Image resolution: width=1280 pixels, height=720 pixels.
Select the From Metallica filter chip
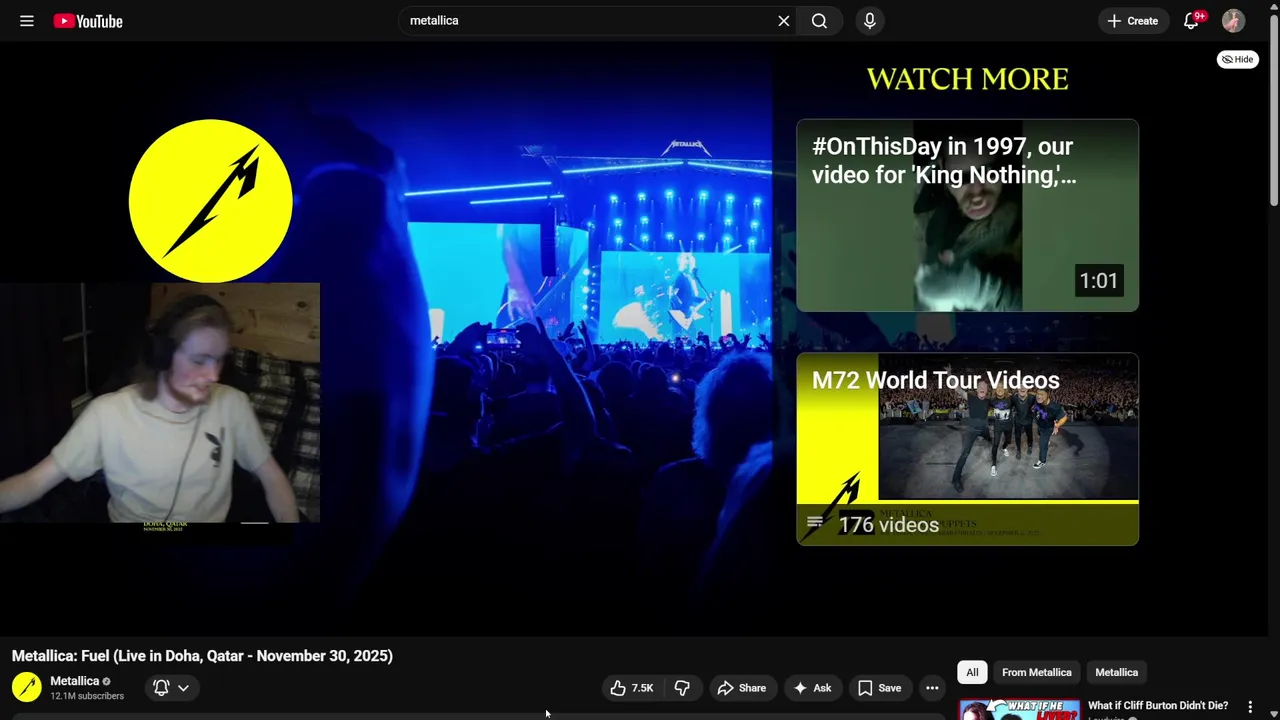[1037, 672]
